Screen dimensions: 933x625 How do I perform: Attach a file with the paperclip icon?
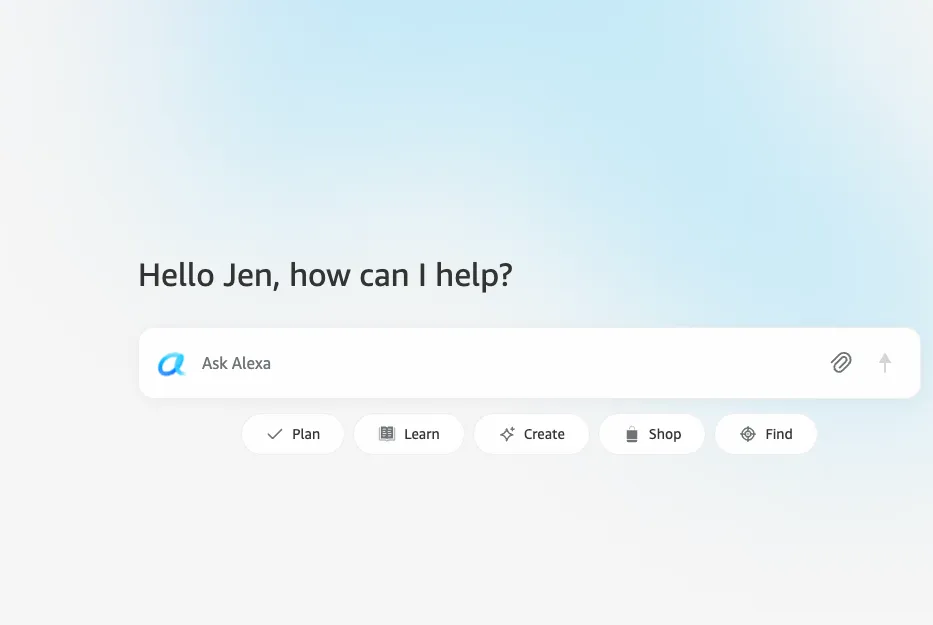pos(841,362)
